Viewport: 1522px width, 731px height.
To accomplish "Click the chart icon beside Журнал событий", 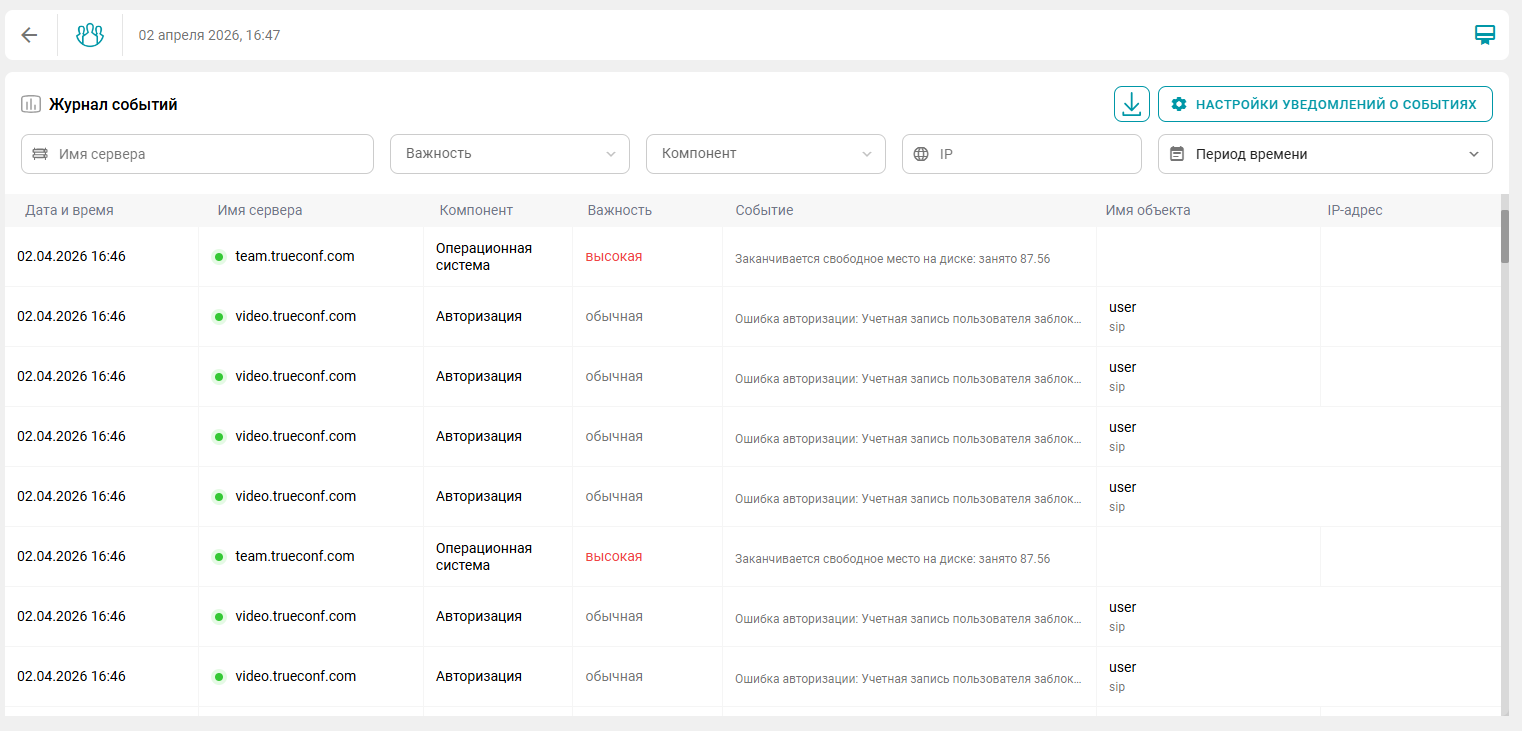I will point(31,104).
